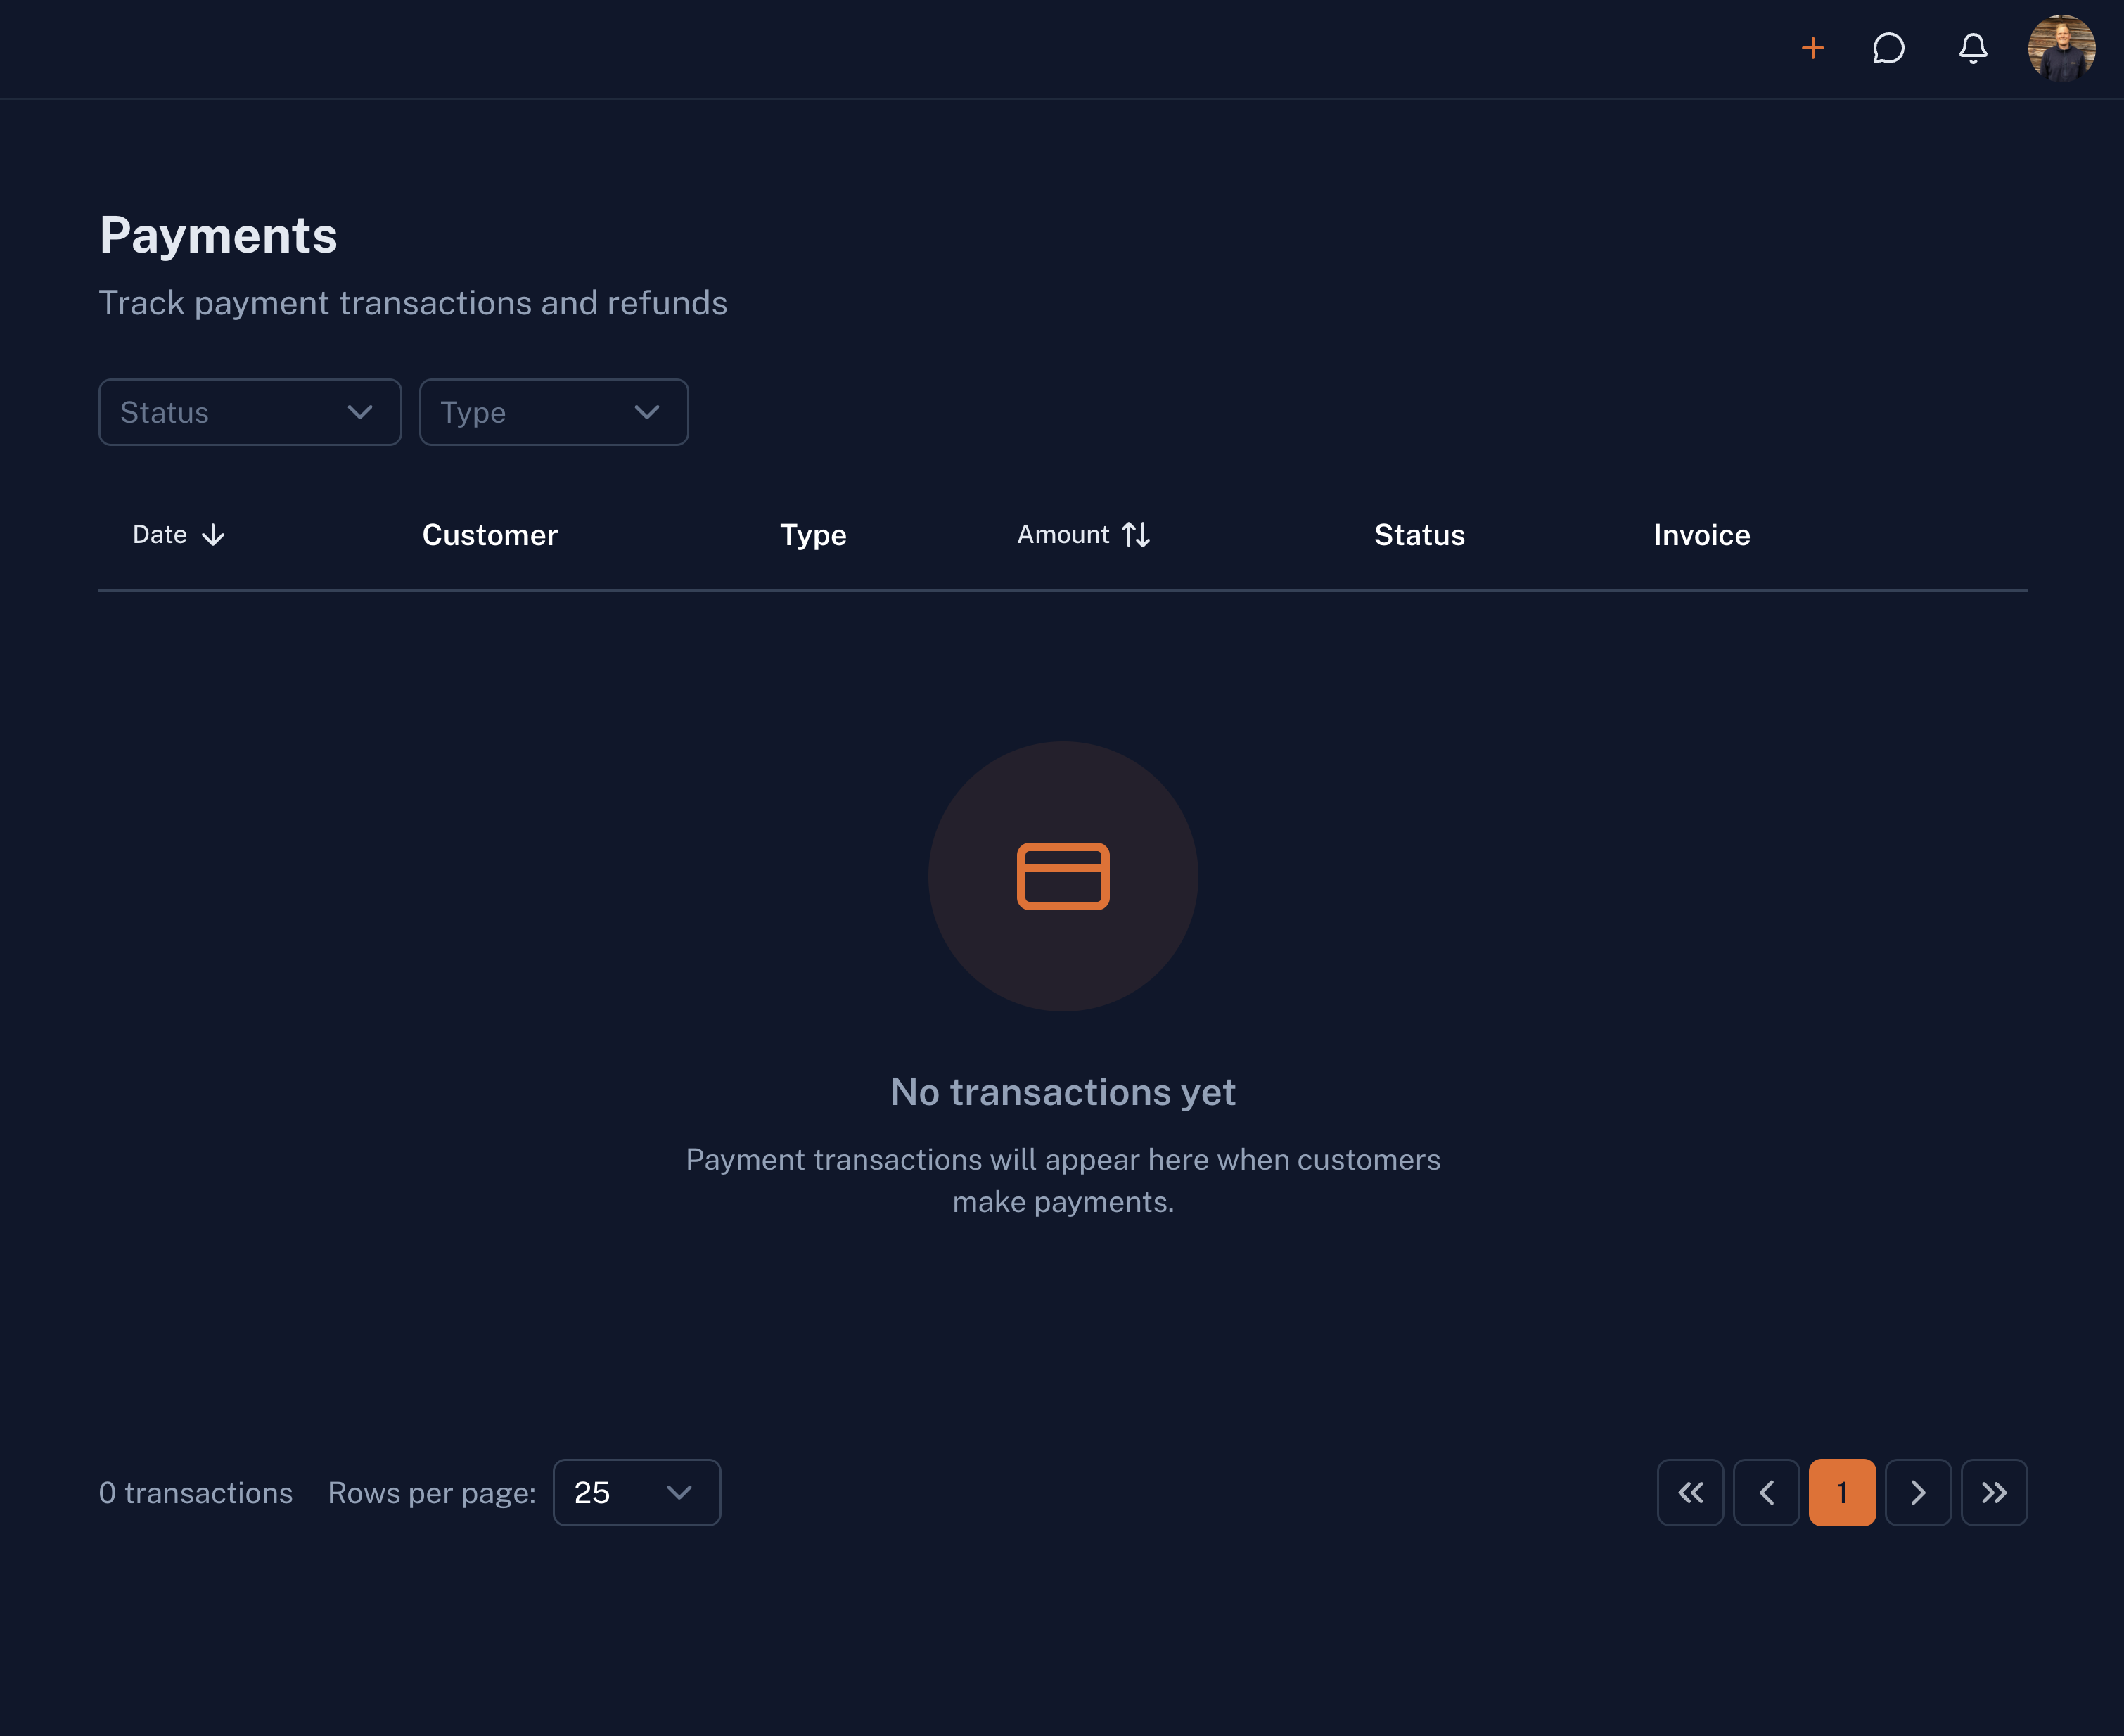Viewport: 2124px width, 1736px height.
Task: Open the create new item plus icon
Action: (x=1813, y=48)
